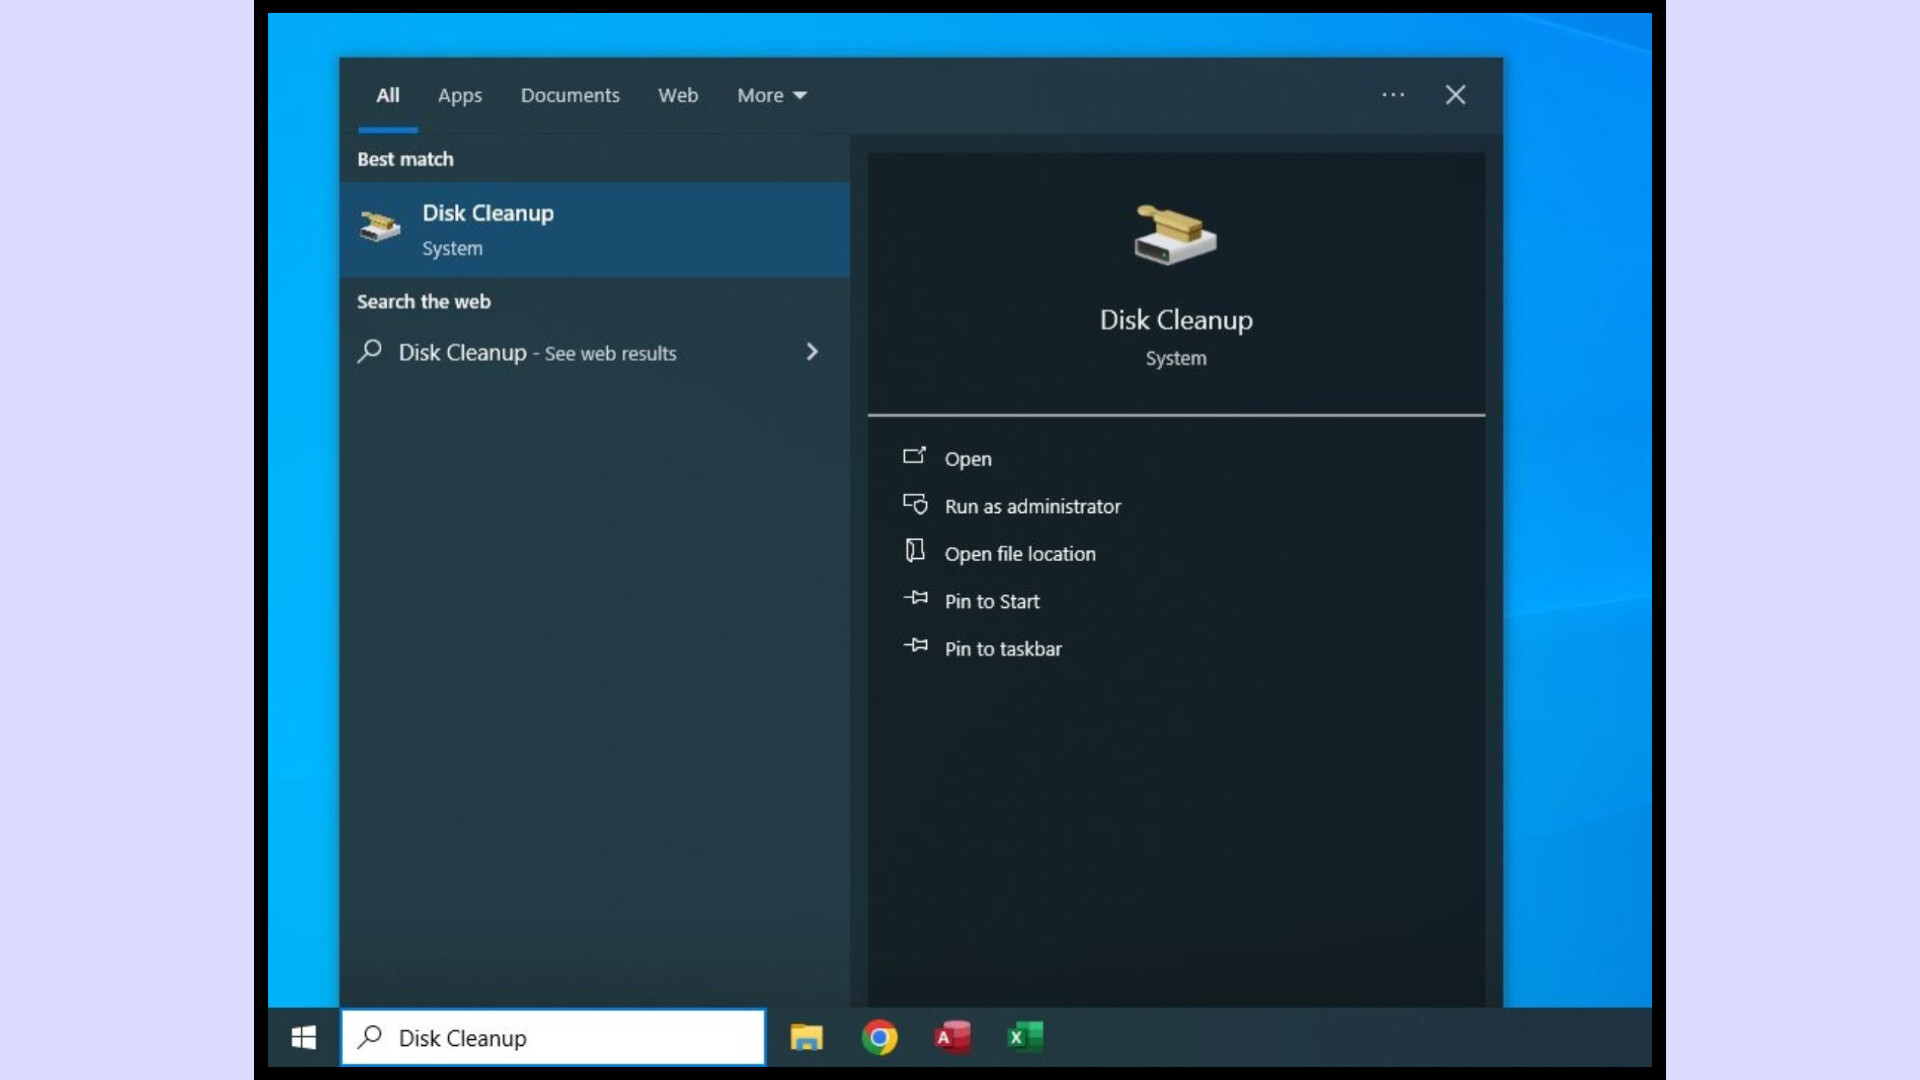This screenshot has width=1920, height=1080.
Task: Click the pin icon beside Pin to Start
Action: 916,598
